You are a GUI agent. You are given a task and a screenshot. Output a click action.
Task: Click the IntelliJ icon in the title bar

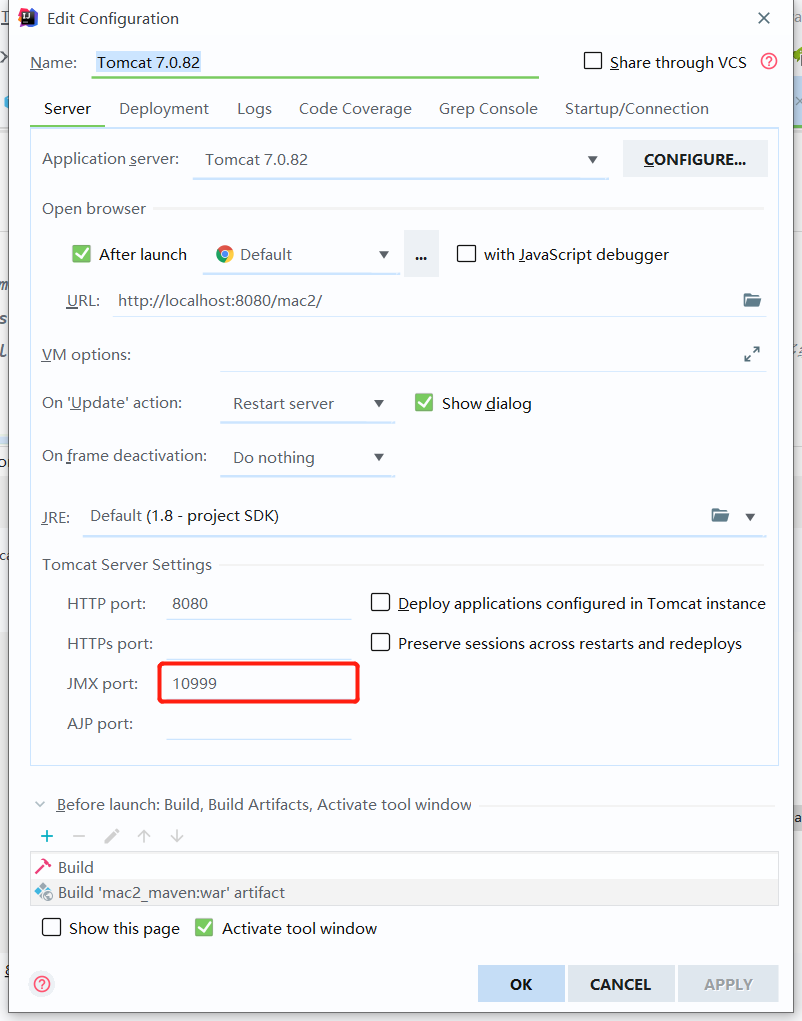27,18
